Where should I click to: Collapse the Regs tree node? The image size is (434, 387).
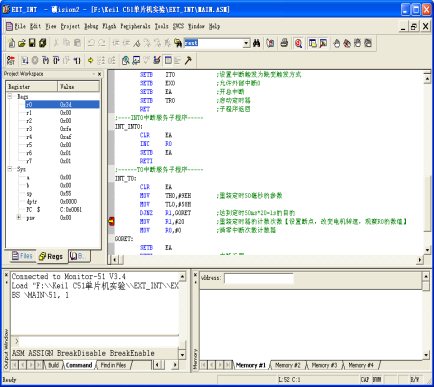(x=10, y=97)
